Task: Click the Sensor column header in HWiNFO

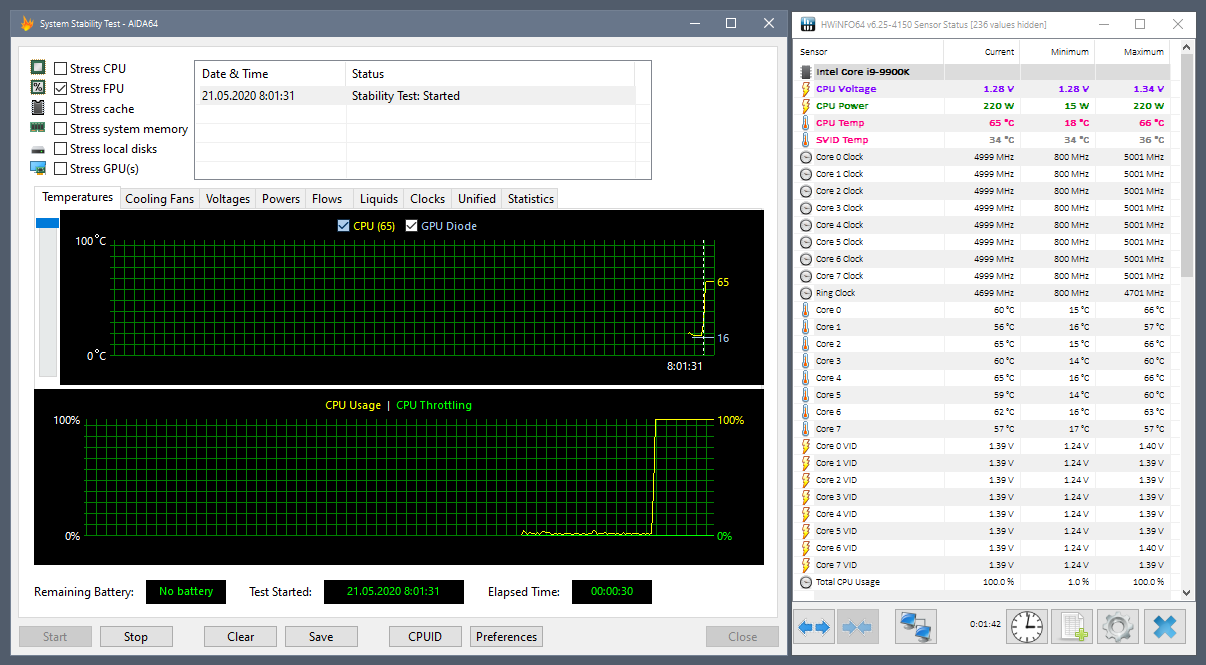Action: click(869, 52)
